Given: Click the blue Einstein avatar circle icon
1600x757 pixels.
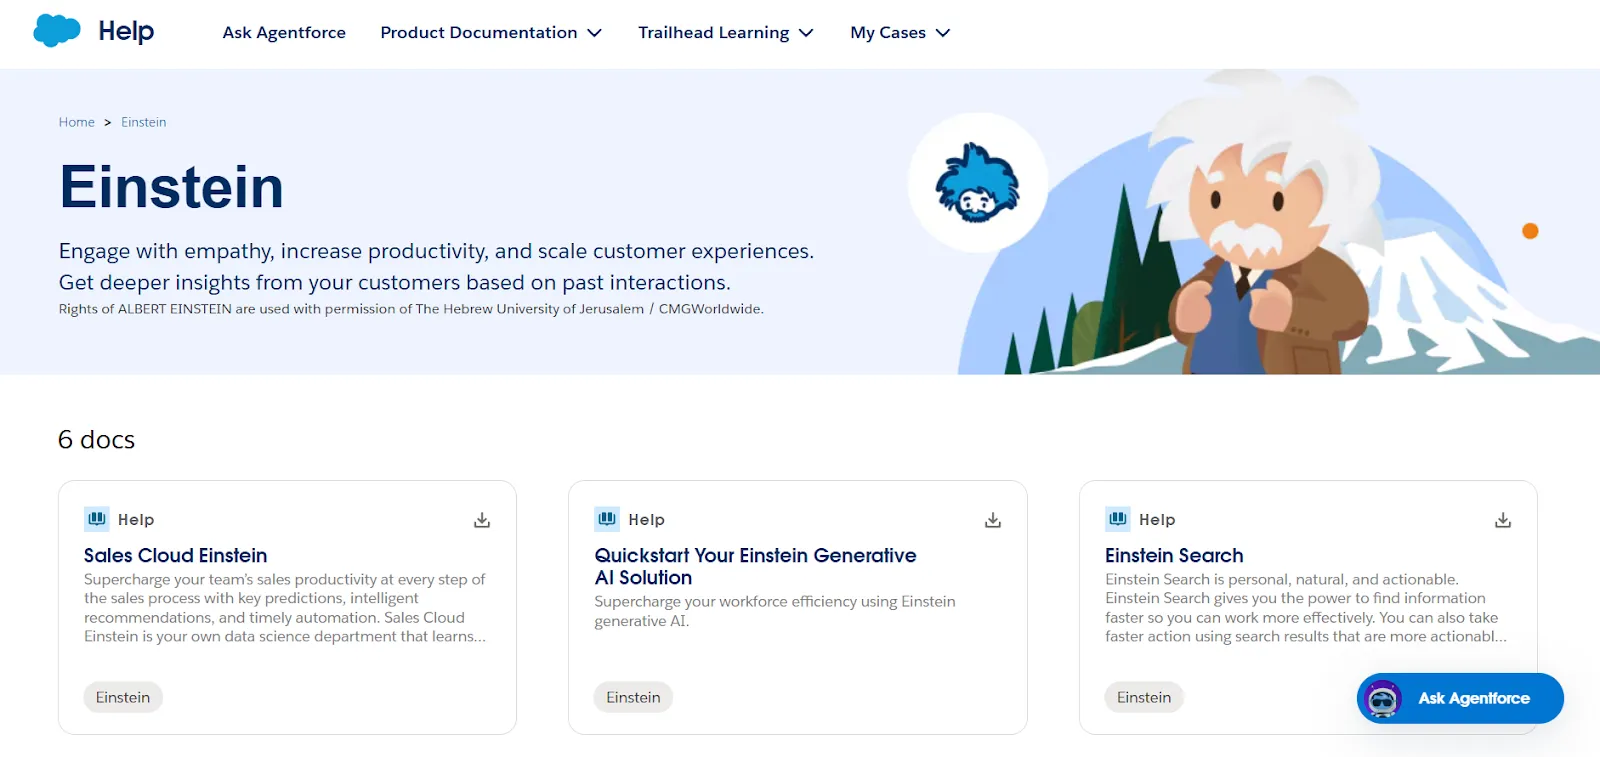Looking at the screenshot, I should 977,183.
